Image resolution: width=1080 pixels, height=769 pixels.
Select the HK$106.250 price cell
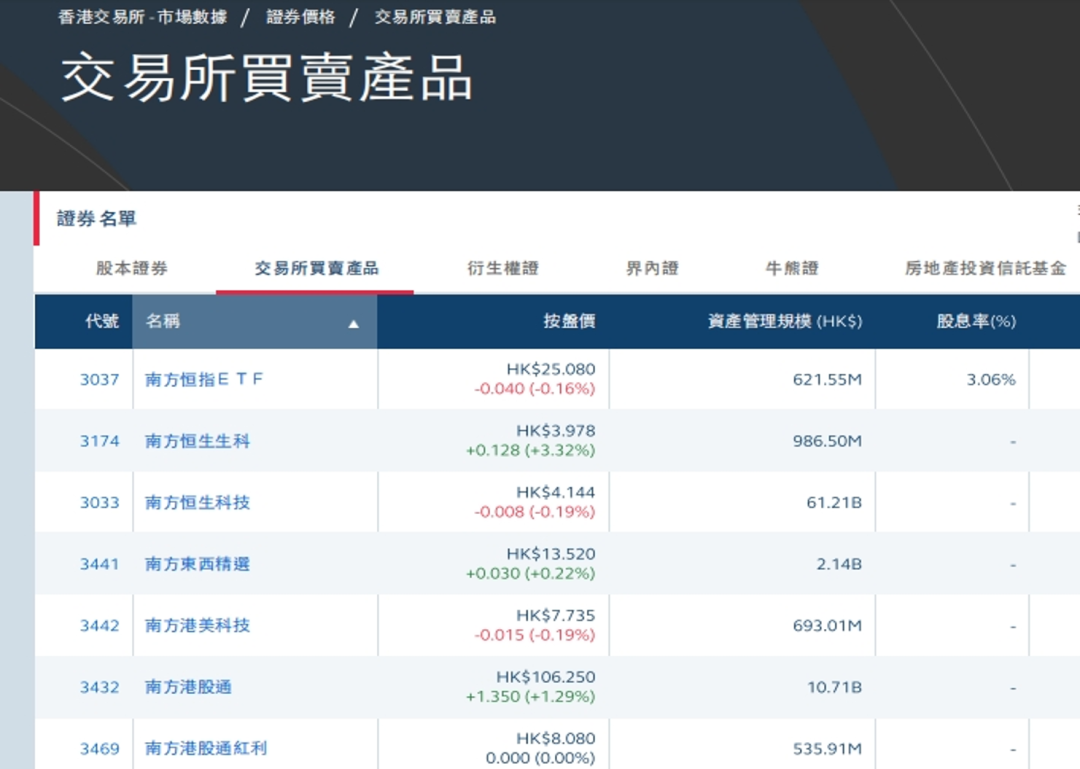(x=546, y=677)
